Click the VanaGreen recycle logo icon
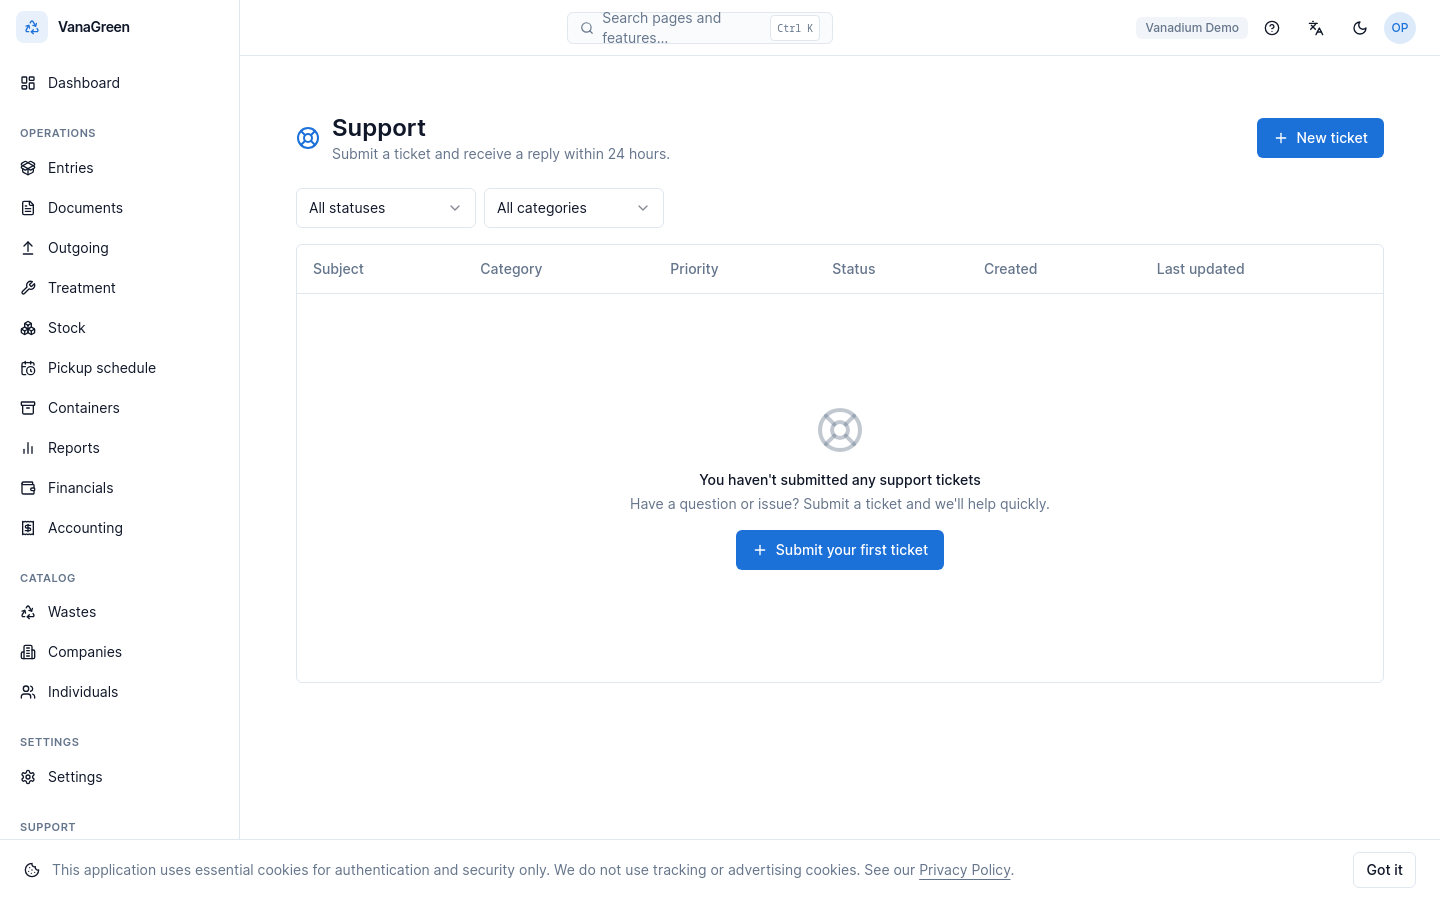Viewport: 1440px width, 900px height. tap(32, 27)
